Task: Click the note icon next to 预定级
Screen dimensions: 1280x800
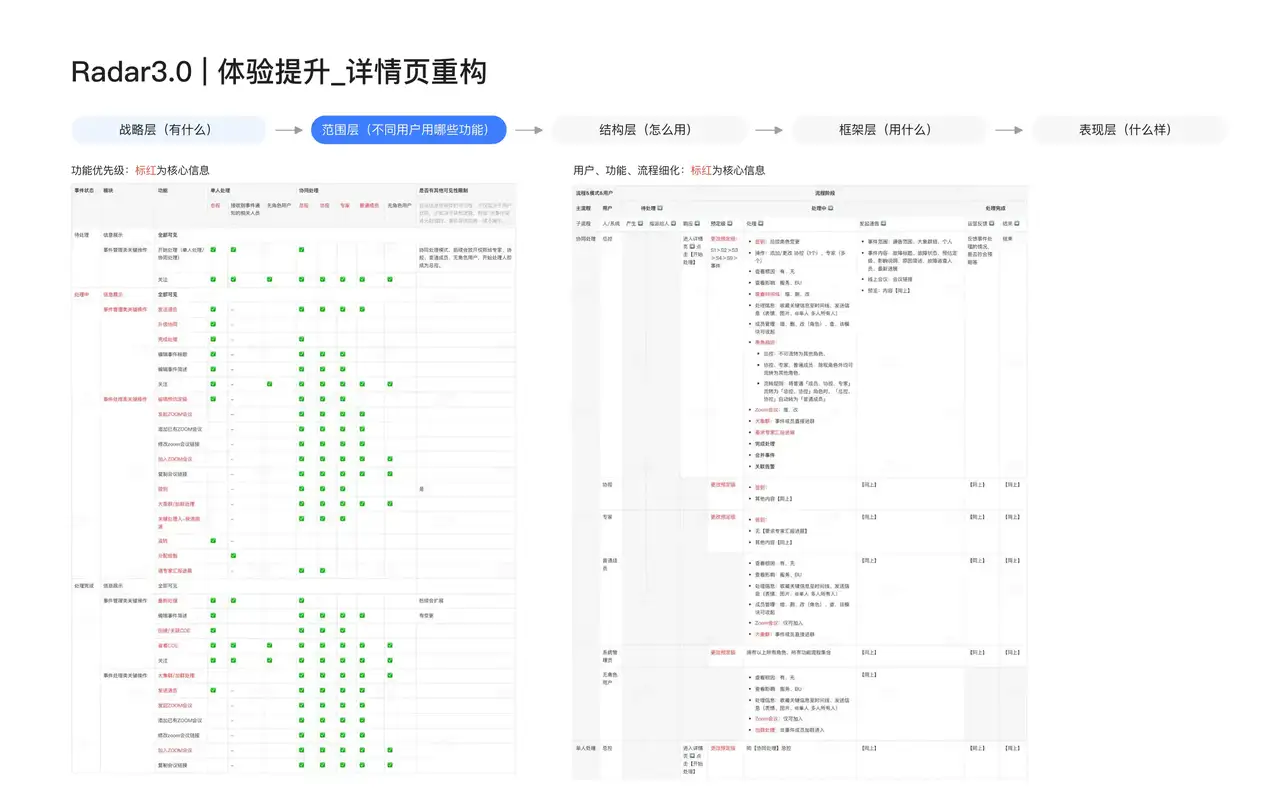Action: click(x=729, y=223)
